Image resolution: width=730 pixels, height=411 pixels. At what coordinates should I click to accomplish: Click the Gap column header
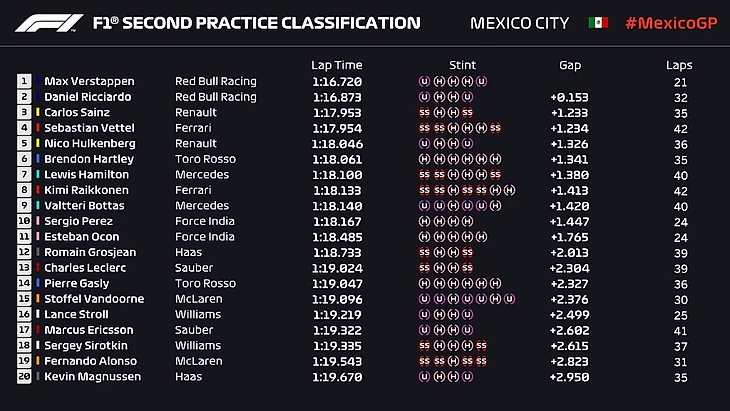[571, 65]
